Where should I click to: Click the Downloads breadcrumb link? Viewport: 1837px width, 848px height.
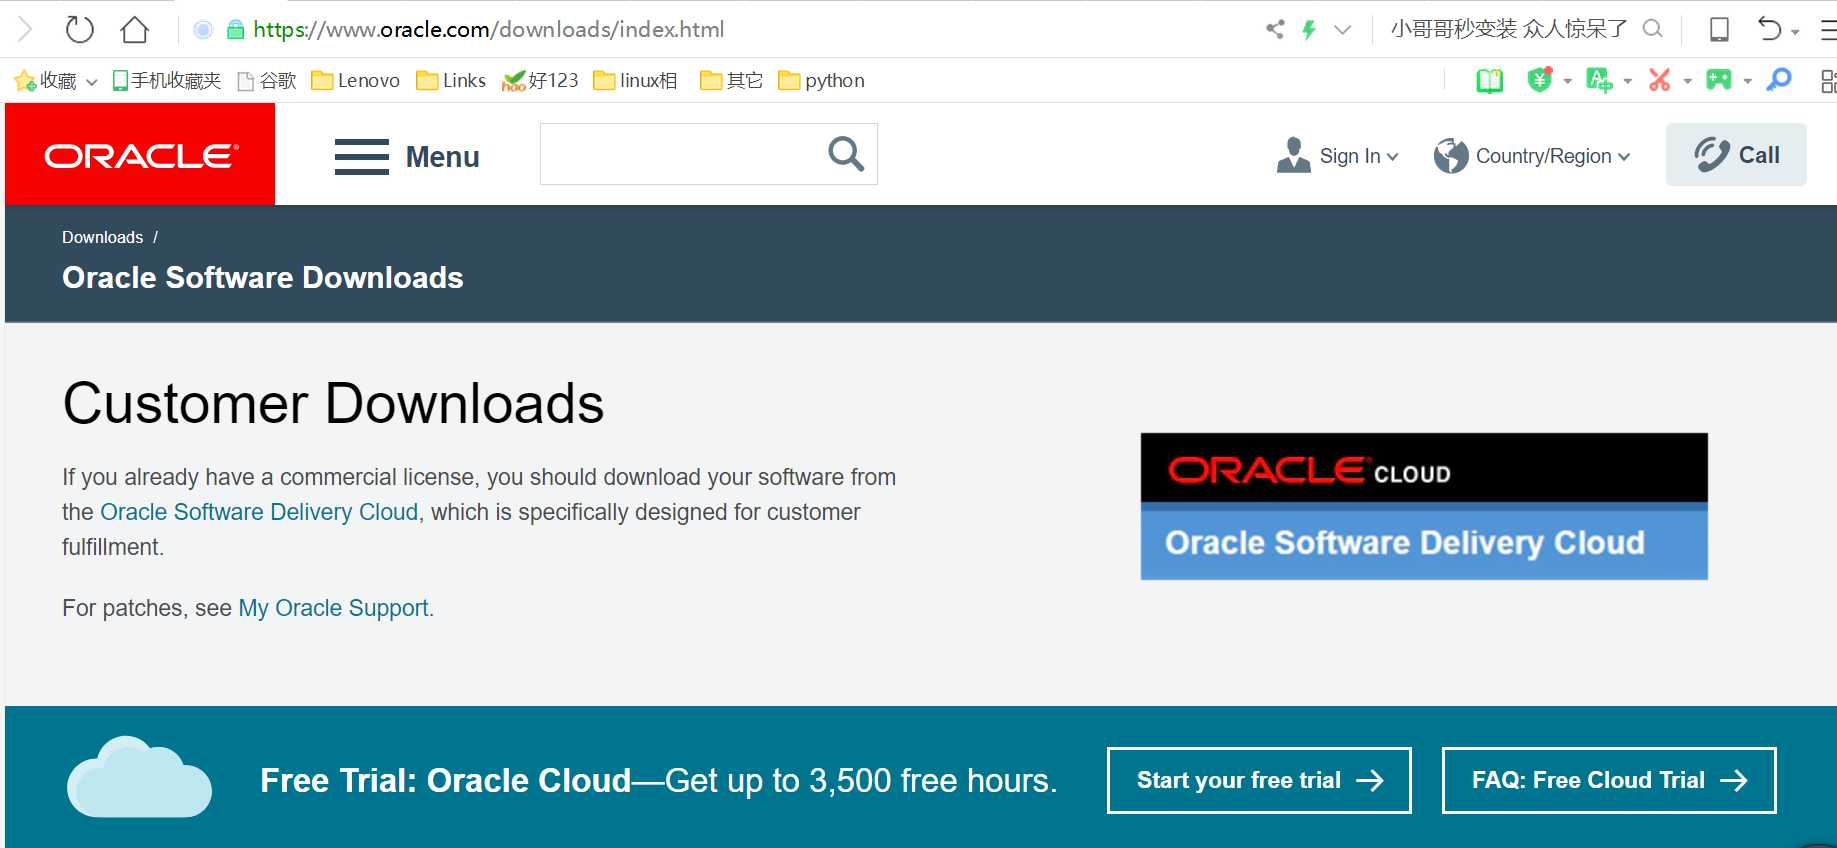102,237
